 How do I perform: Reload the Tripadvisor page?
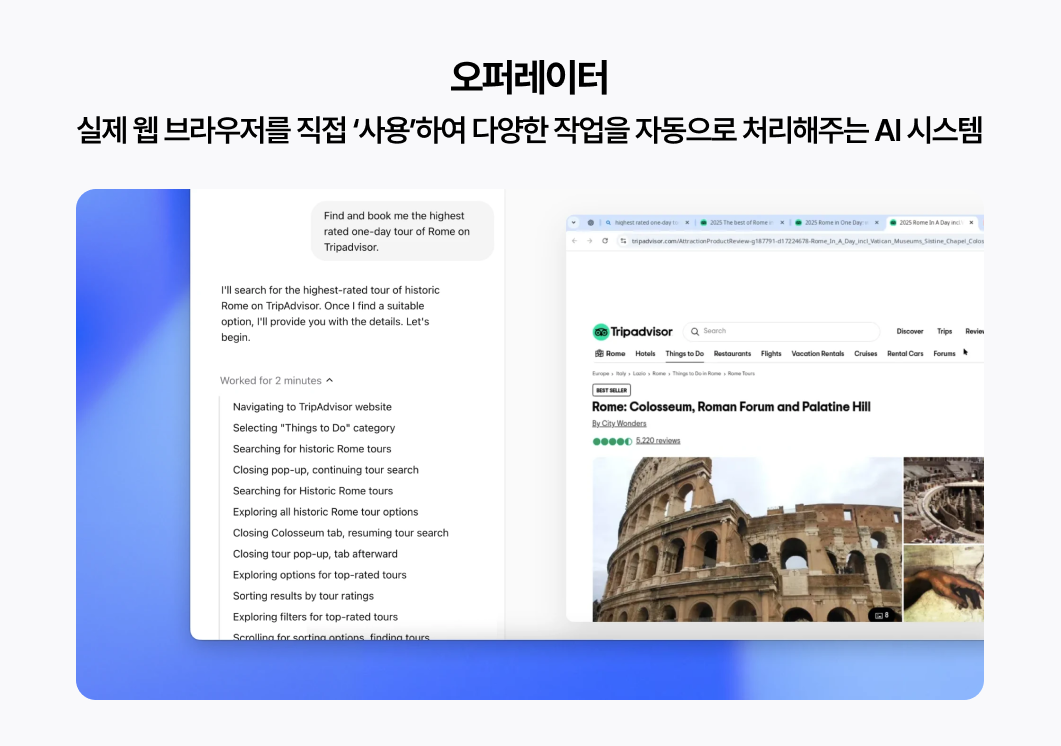(x=605, y=241)
